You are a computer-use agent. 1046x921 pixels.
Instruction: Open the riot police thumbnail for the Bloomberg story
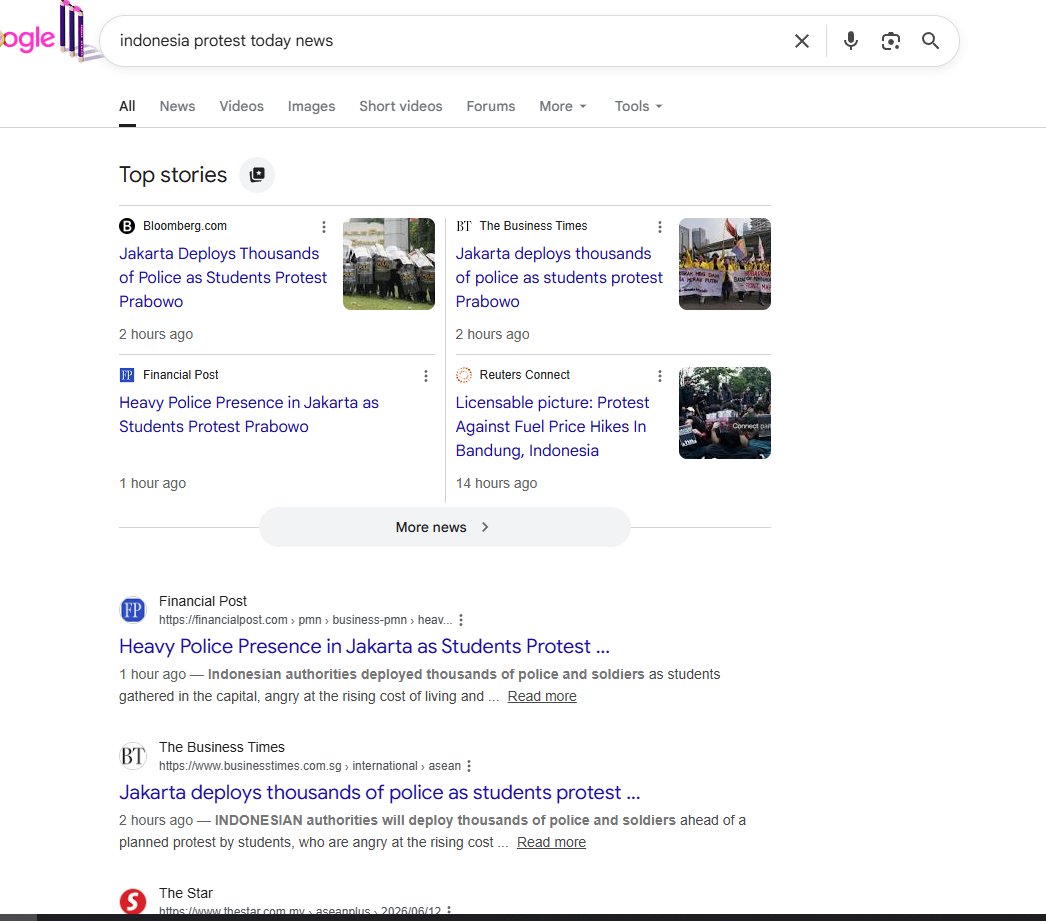click(x=389, y=264)
